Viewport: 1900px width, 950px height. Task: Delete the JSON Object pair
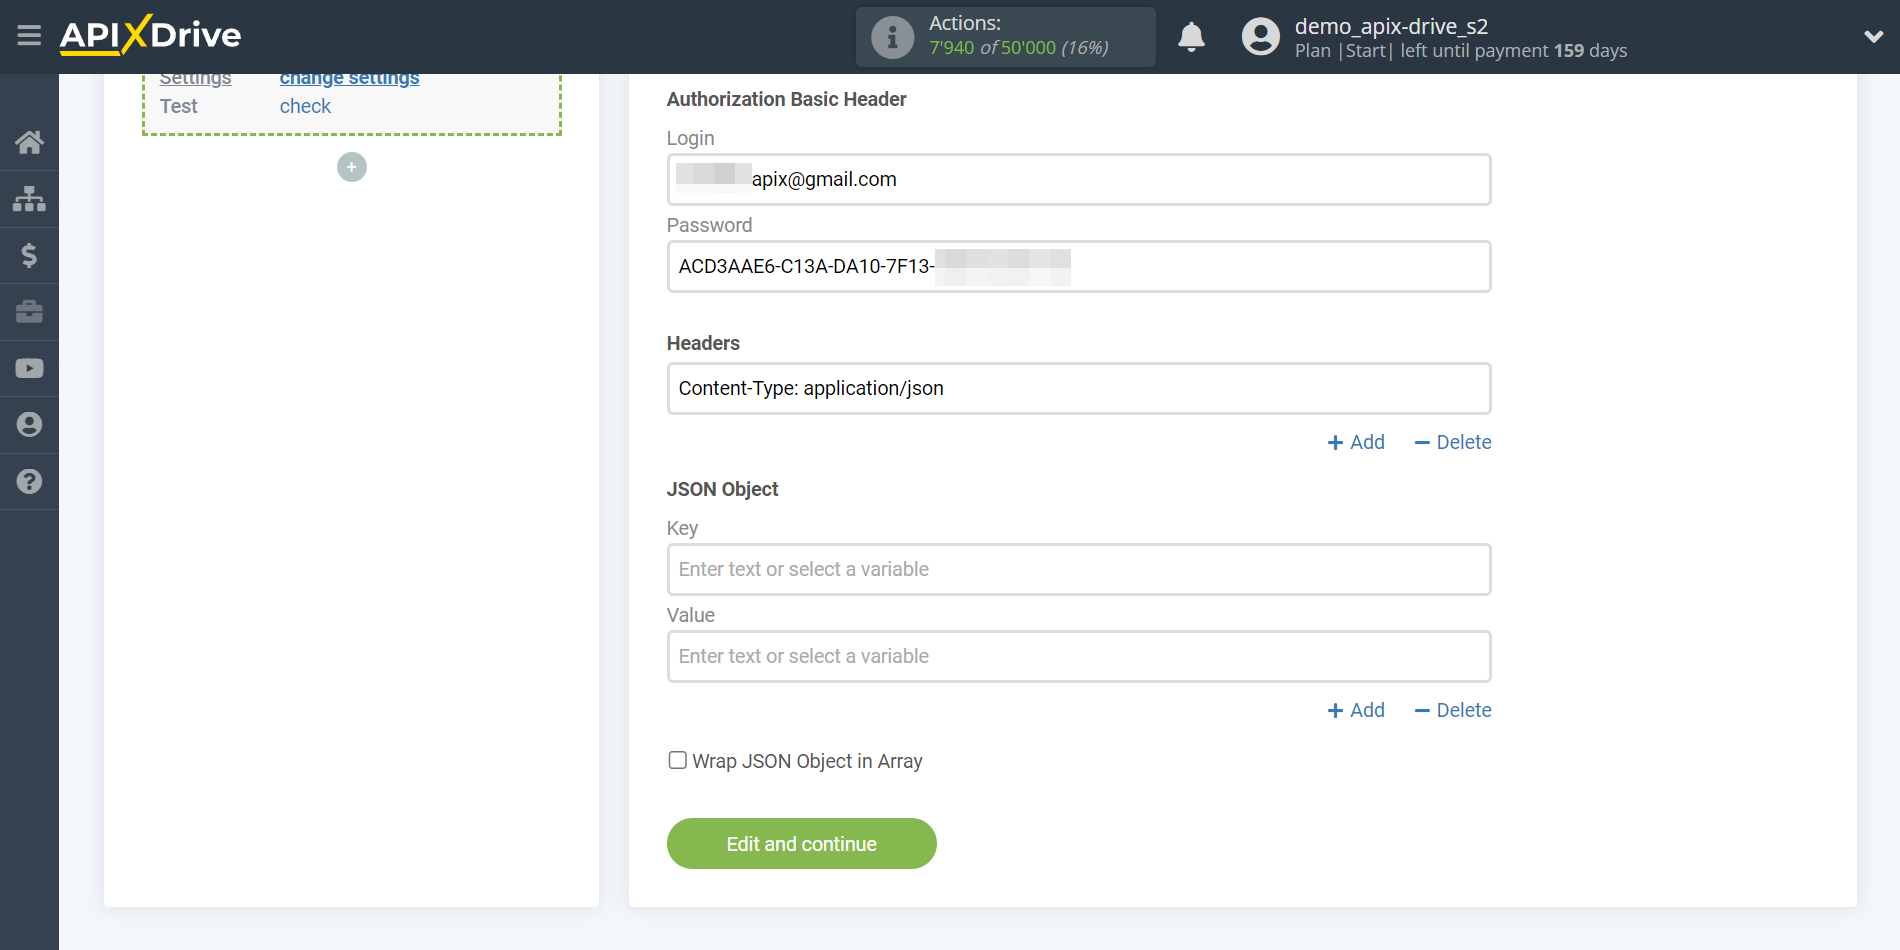click(1452, 710)
